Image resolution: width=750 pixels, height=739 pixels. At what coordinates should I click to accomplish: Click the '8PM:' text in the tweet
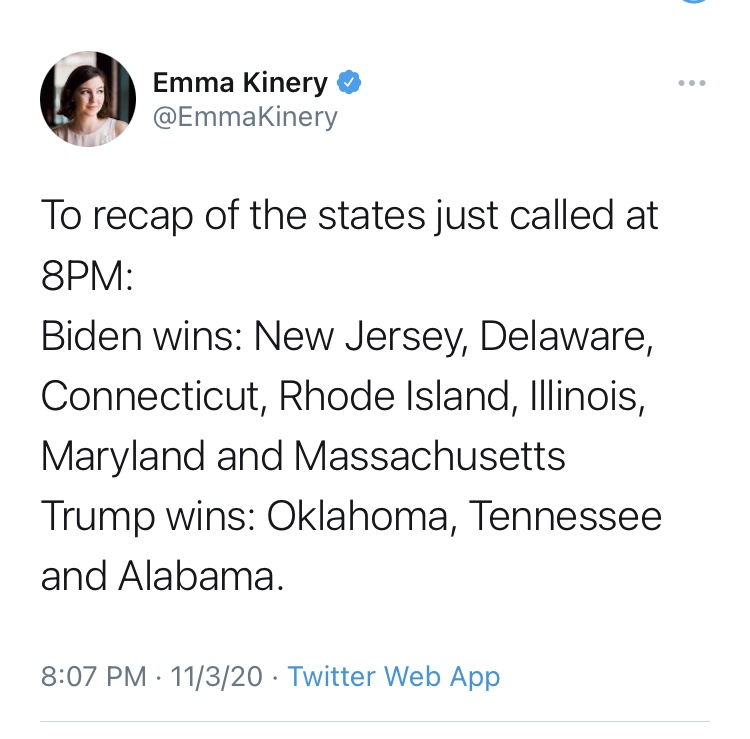pyautogui.click(x=87, y=276)
